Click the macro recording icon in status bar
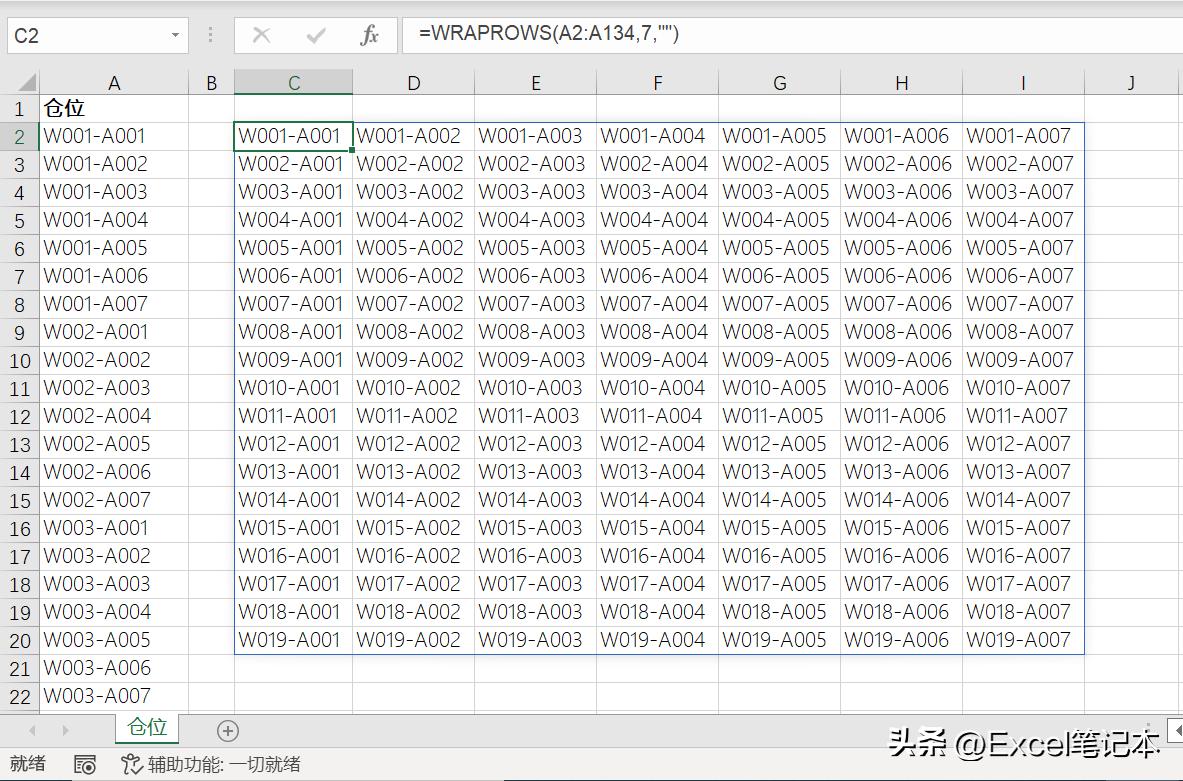 click(85, 765)
